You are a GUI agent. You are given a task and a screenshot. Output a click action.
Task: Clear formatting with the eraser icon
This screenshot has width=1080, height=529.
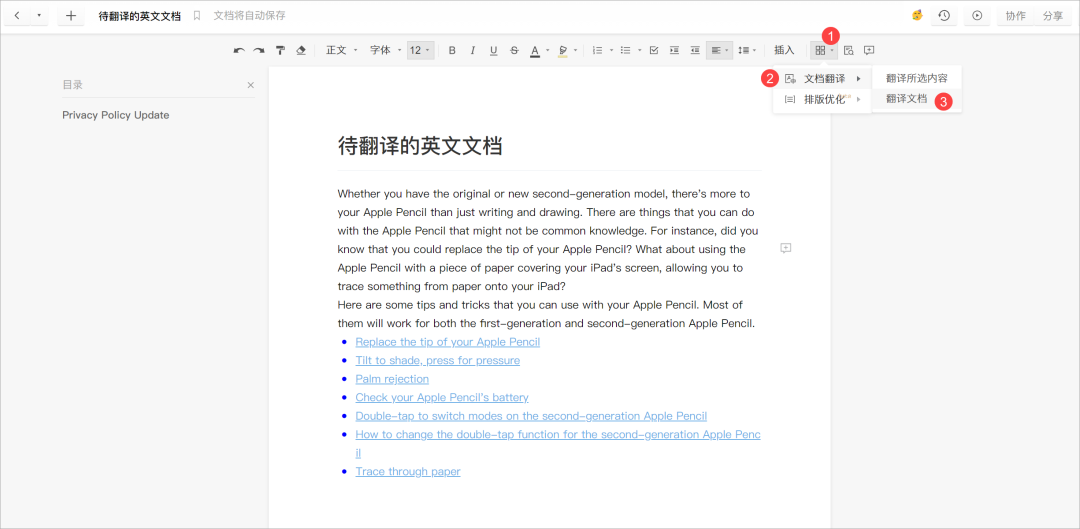301,50
